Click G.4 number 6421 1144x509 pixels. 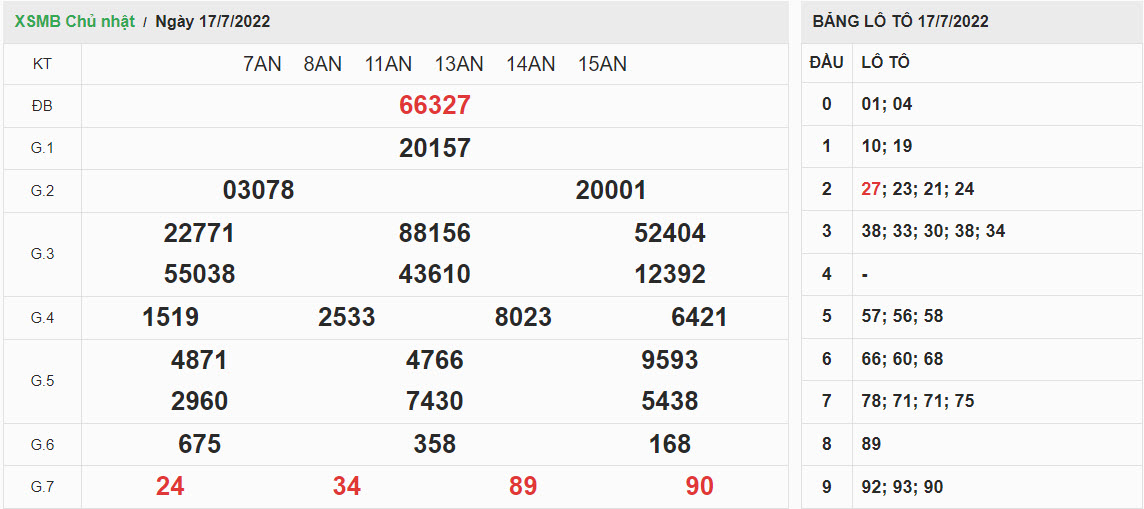click(x=699, y=317)
